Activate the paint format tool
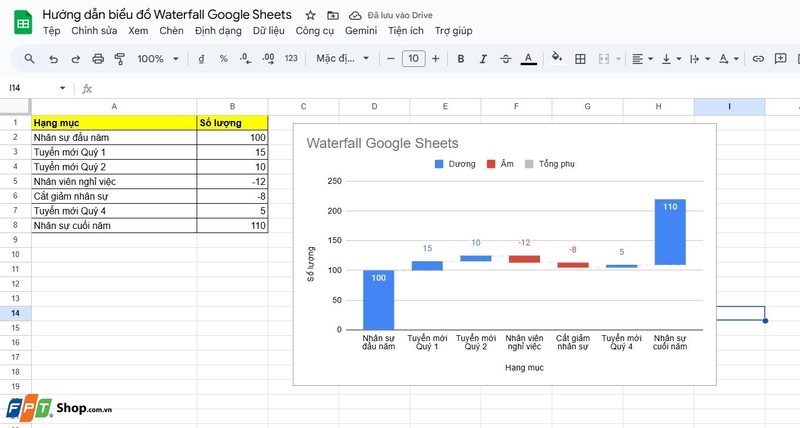 click(x=120, y=59)
